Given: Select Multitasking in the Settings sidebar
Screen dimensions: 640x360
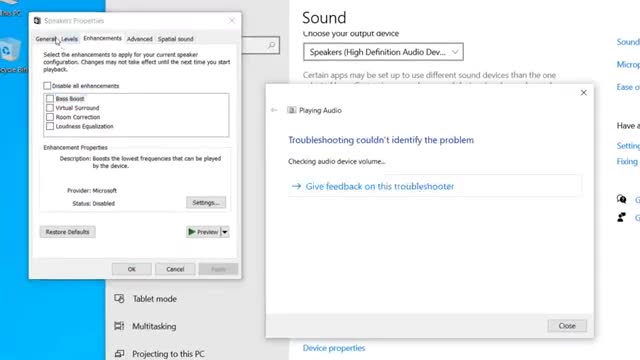Looking at the screenshot, I should click(x=154, y=326).
